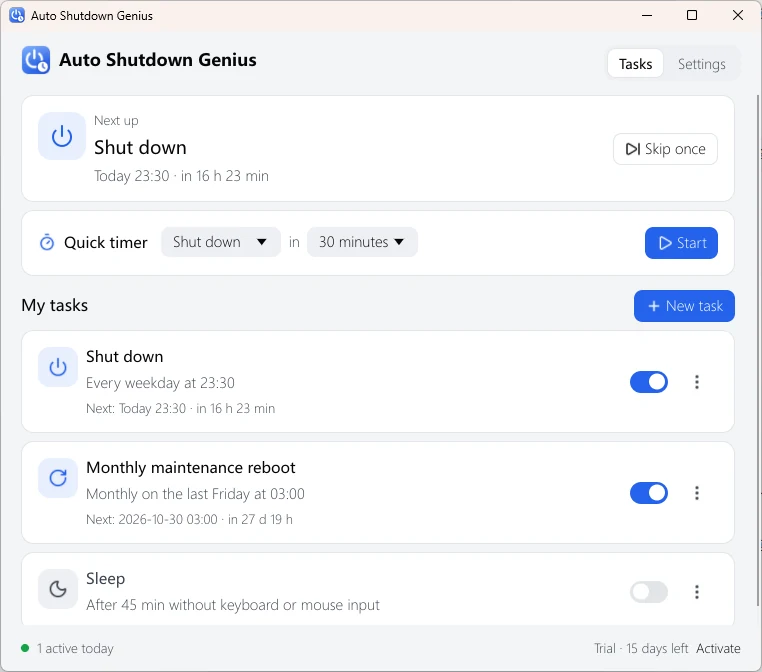The height and width of the screenshot is (672, 762).
Task: Click the Activate link
Action: 718,648
